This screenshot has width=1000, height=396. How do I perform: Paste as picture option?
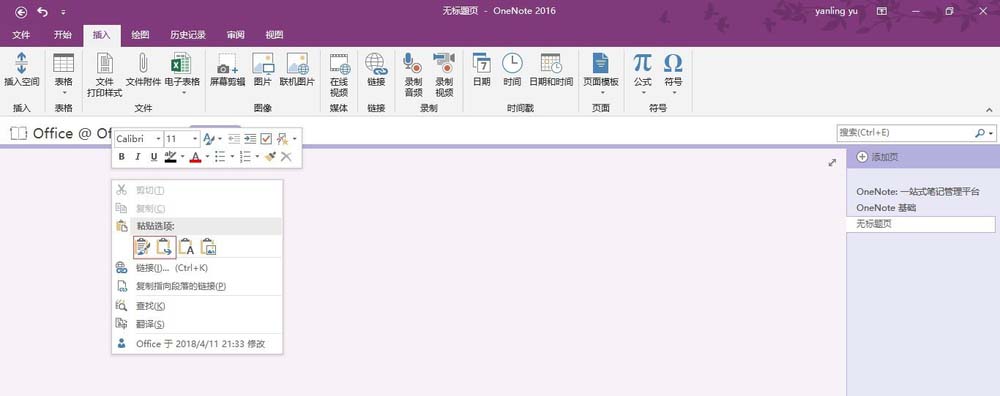click(209, 247)
